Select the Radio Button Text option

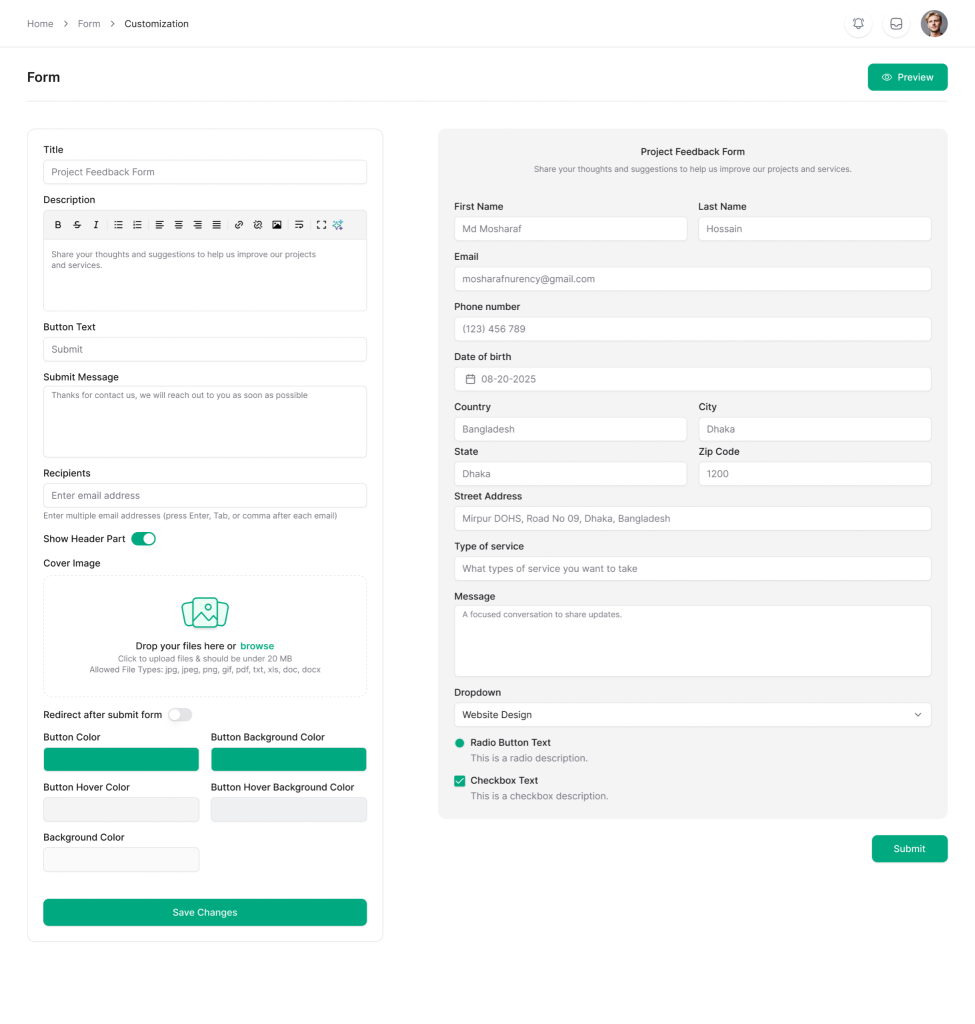[460, 743]
